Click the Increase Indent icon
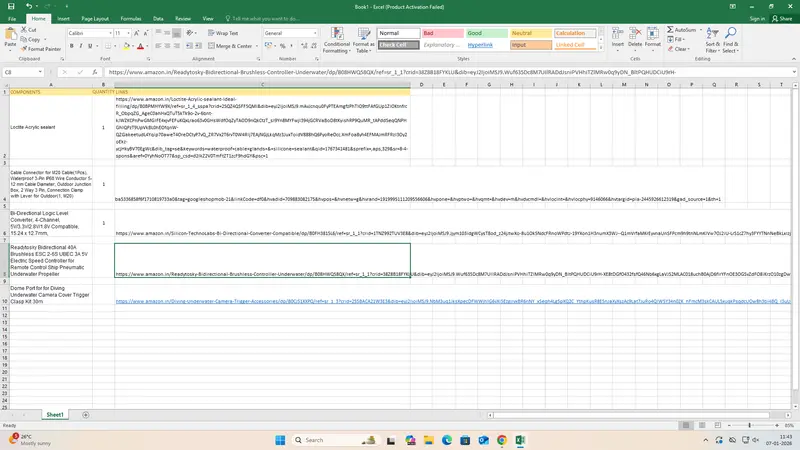Viewport: 800px width, 450px height. 198,46
